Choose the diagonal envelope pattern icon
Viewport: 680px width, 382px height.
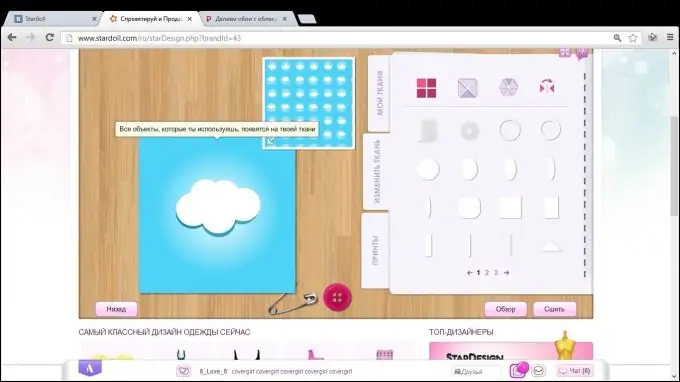tap(468, 88)
